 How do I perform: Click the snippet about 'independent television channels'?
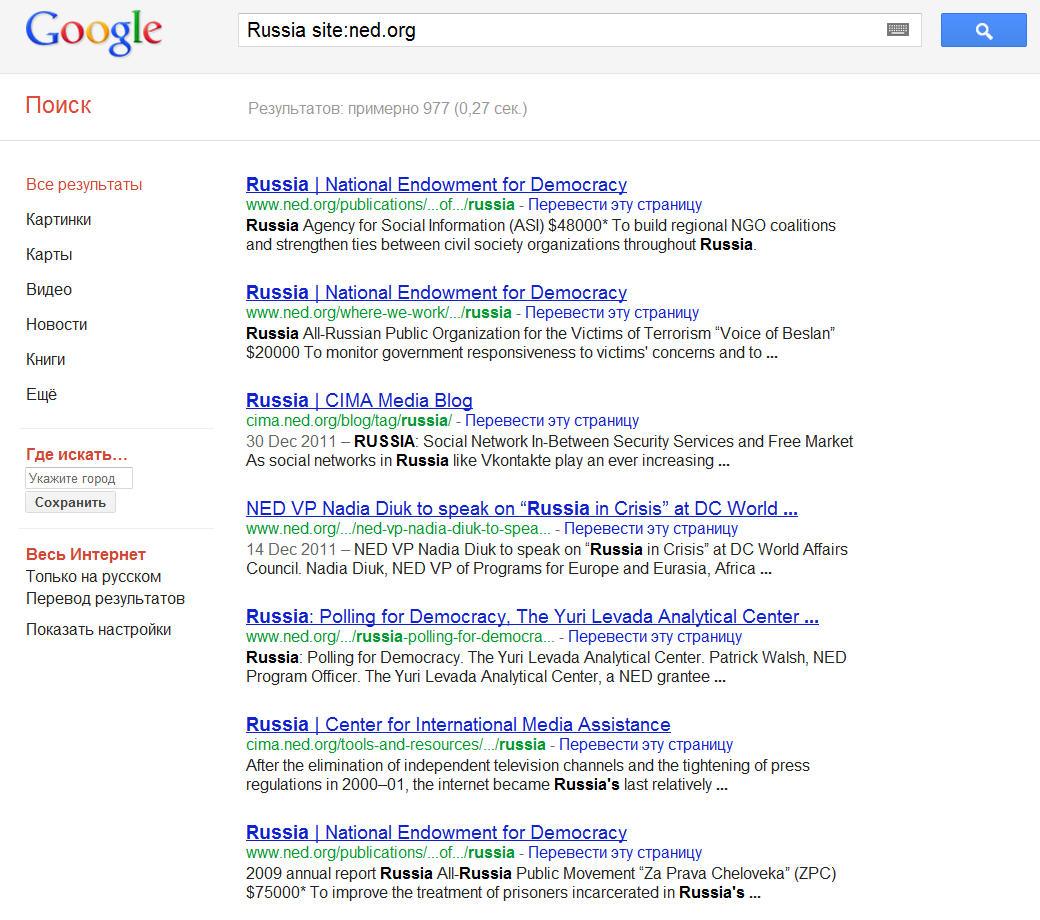[x=528, y=775]
